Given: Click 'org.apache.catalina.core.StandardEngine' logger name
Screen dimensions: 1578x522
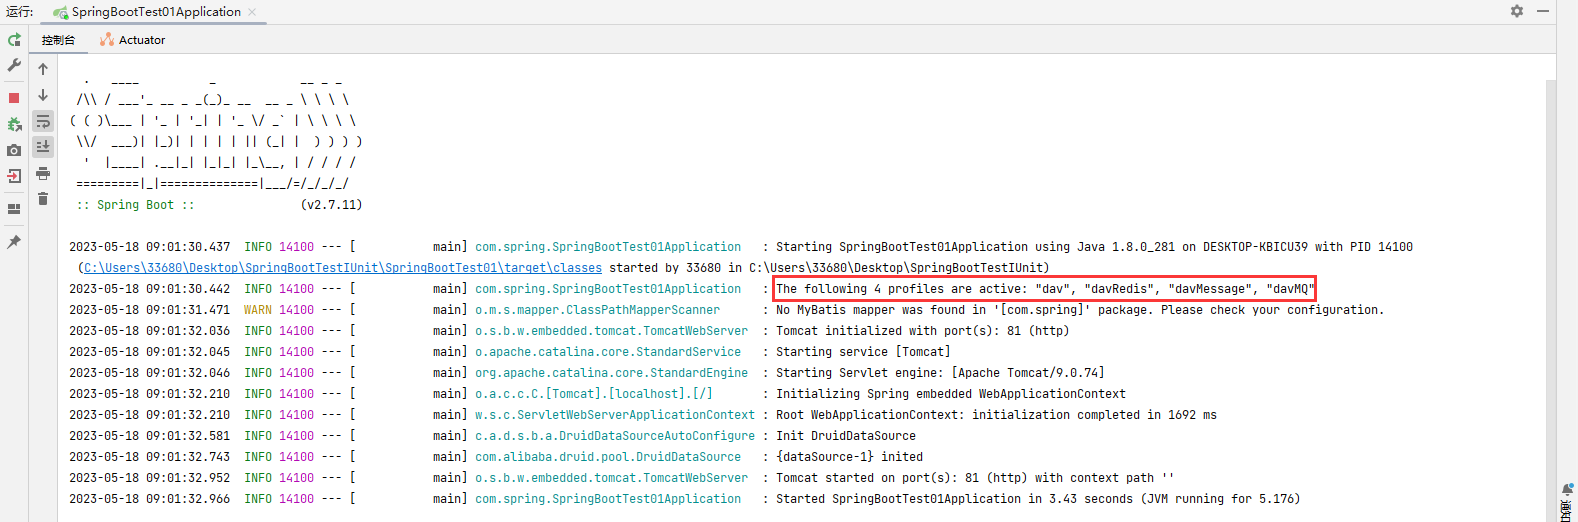Looking at the screenshot, I should point(611,373).
